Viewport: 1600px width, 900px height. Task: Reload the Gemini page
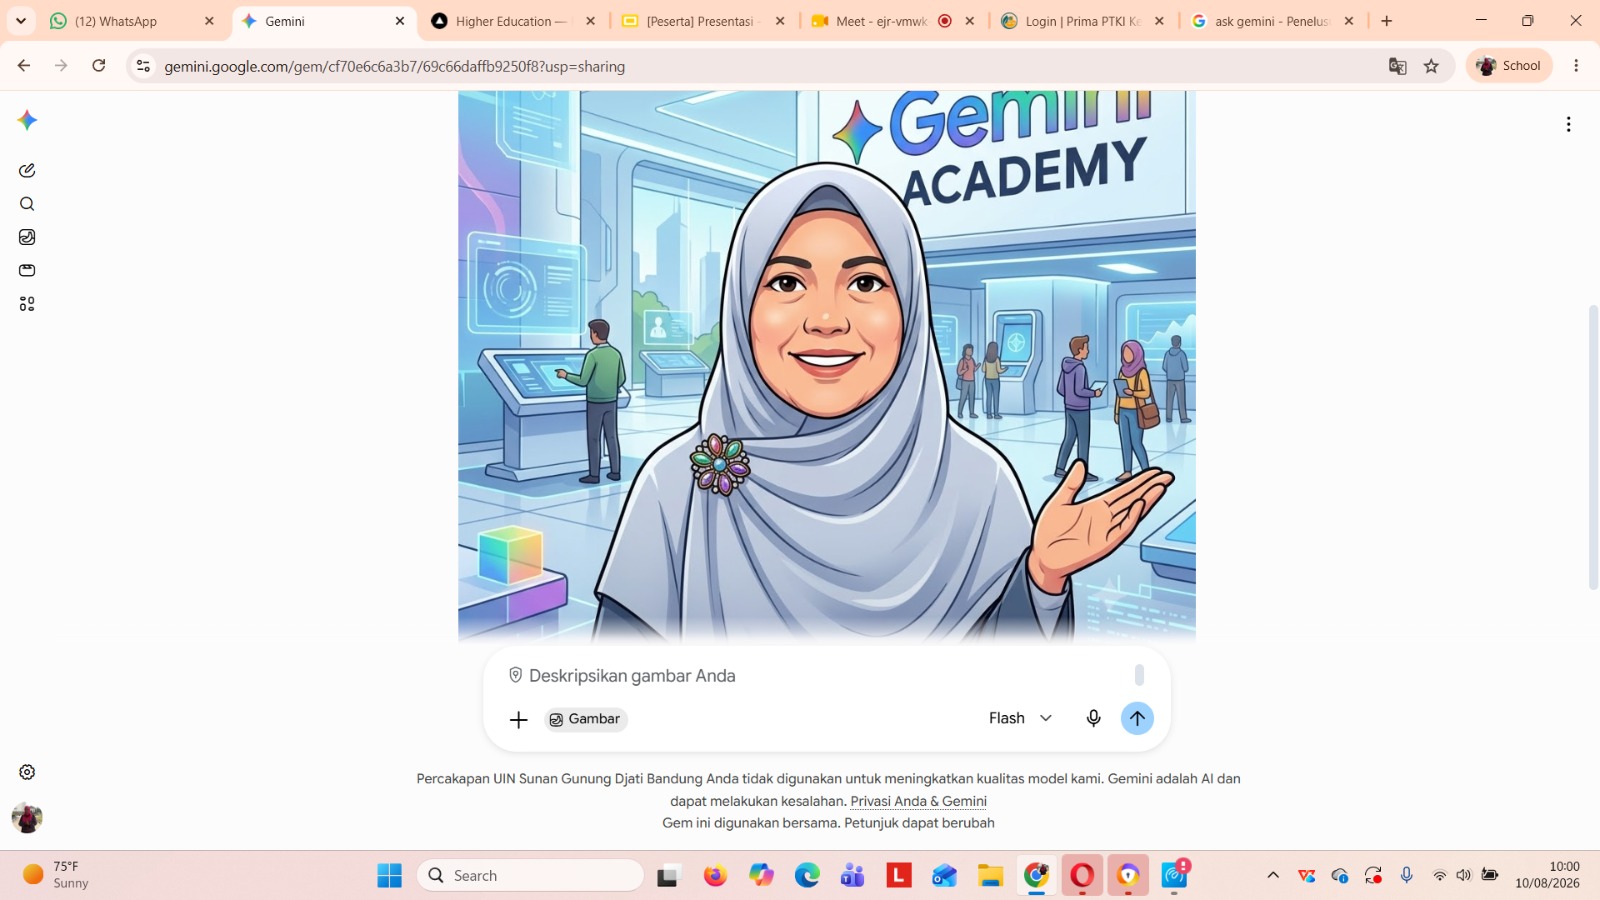[99, 65]
